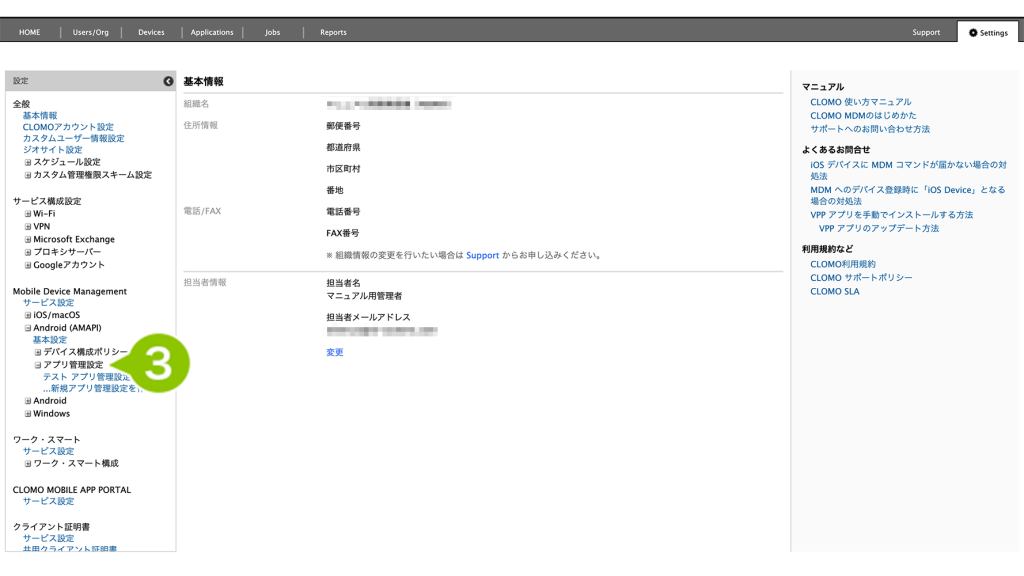The height and width of the screenshot is (576, 1024).
Task: Expand the VPN tree node
Action: tap(28, 227)
